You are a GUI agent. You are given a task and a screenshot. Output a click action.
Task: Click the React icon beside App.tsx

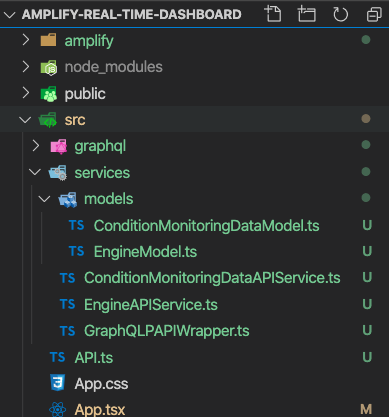(58, 409)
